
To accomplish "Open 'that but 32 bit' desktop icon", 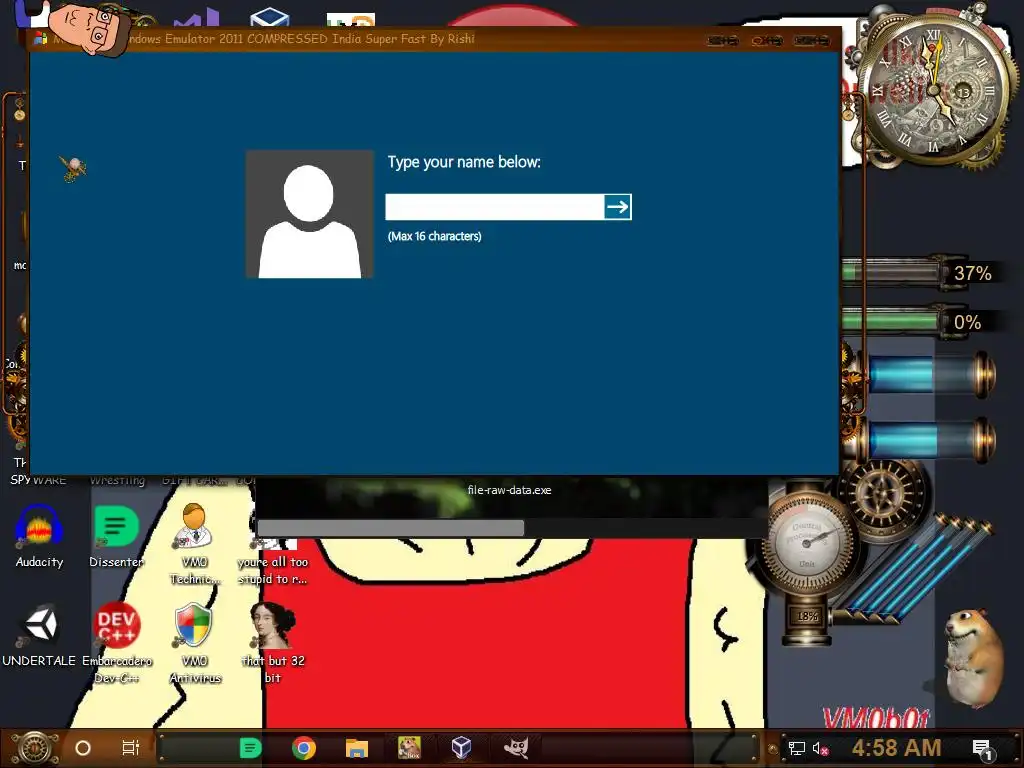I will 273,643.
